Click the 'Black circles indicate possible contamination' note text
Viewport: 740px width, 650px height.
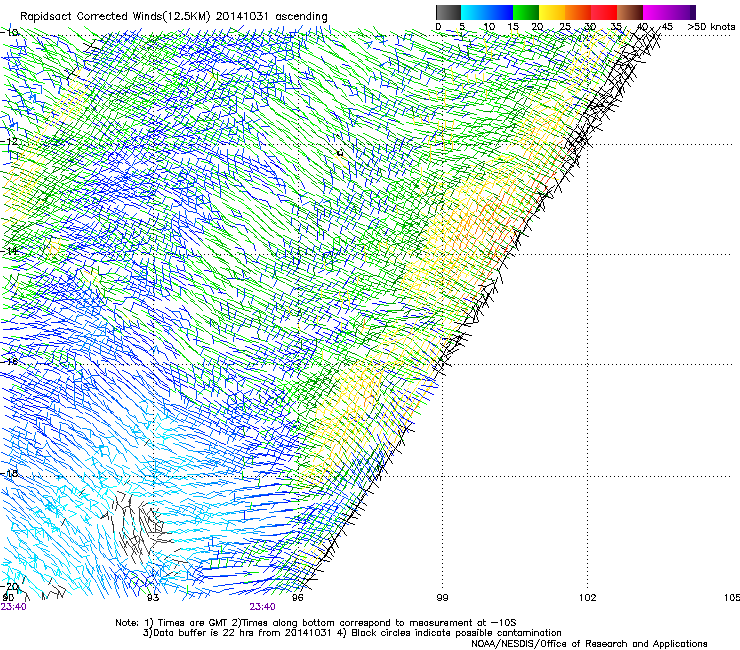pyautogui.click(x=456, y=633)
